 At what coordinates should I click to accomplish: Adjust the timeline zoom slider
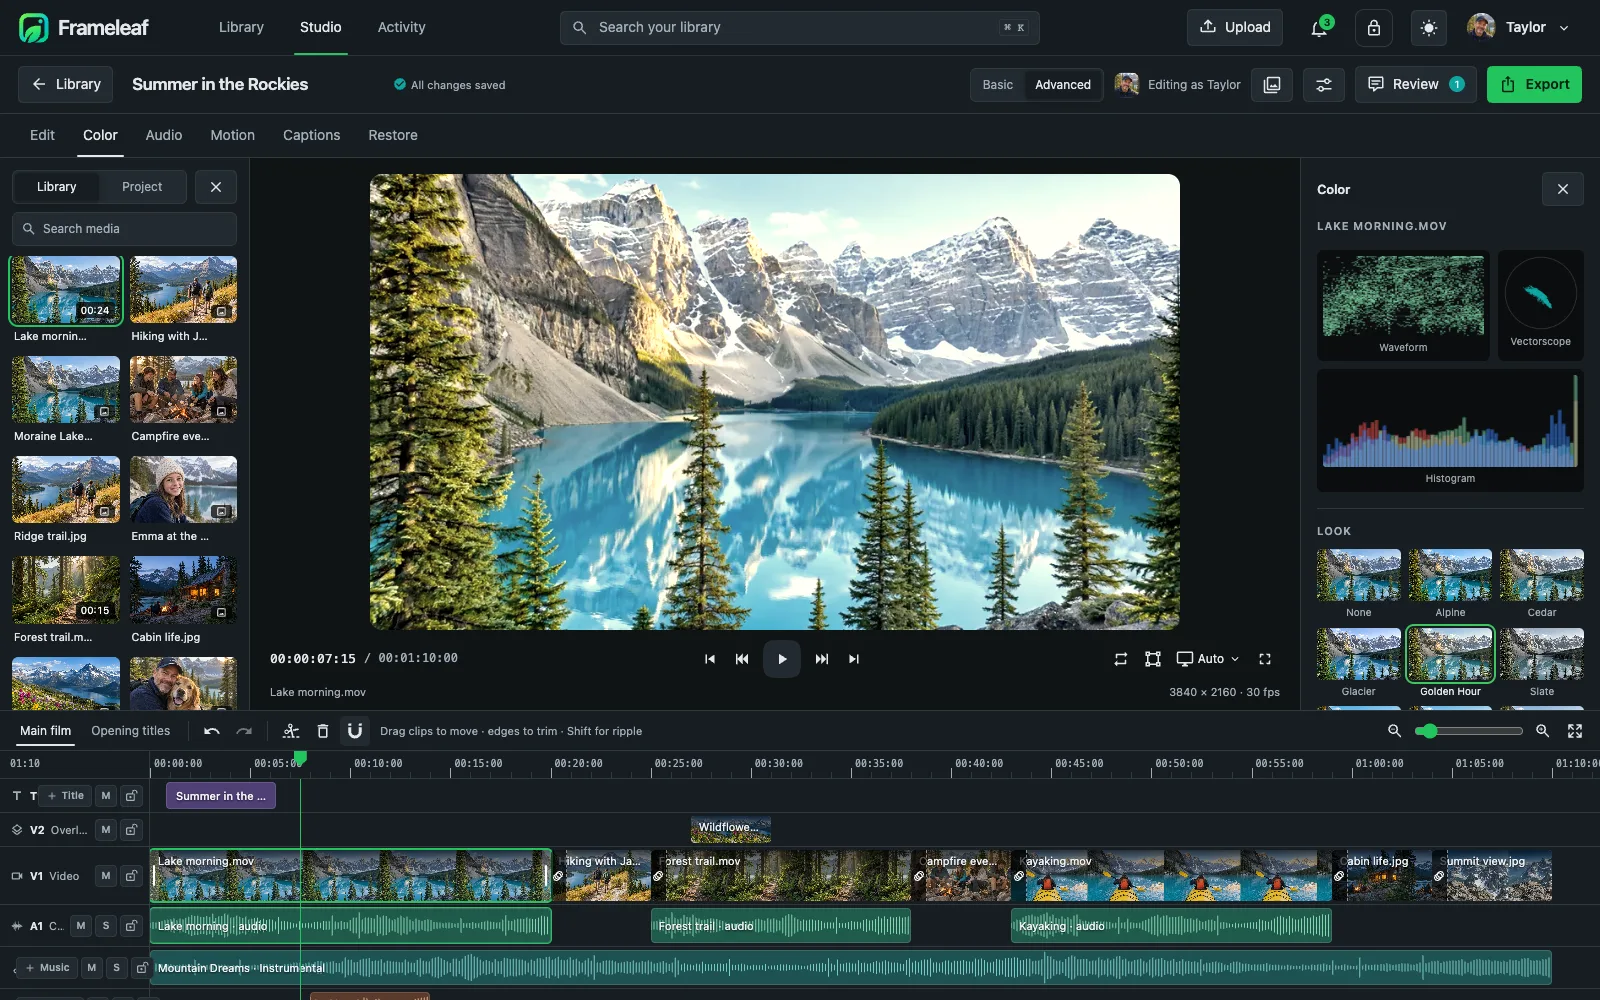[x=1469, y=731]
